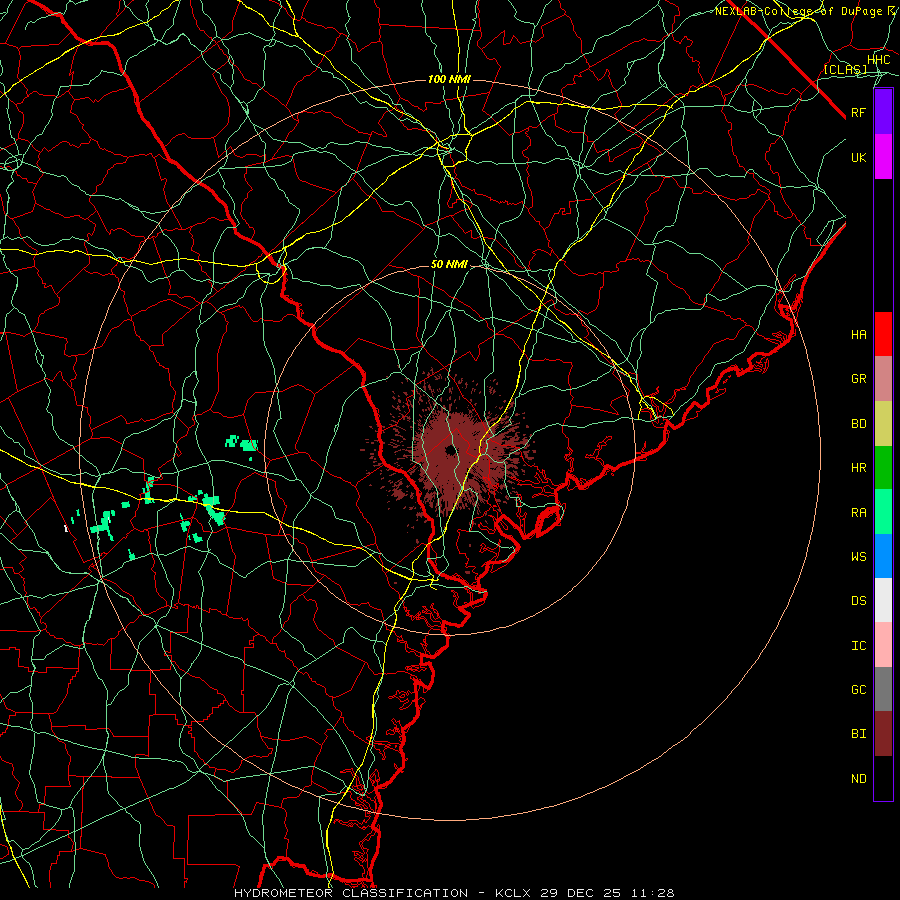Click the HYDROMETEOR CLASSIFICATION title text

click(x=351, y=893)
